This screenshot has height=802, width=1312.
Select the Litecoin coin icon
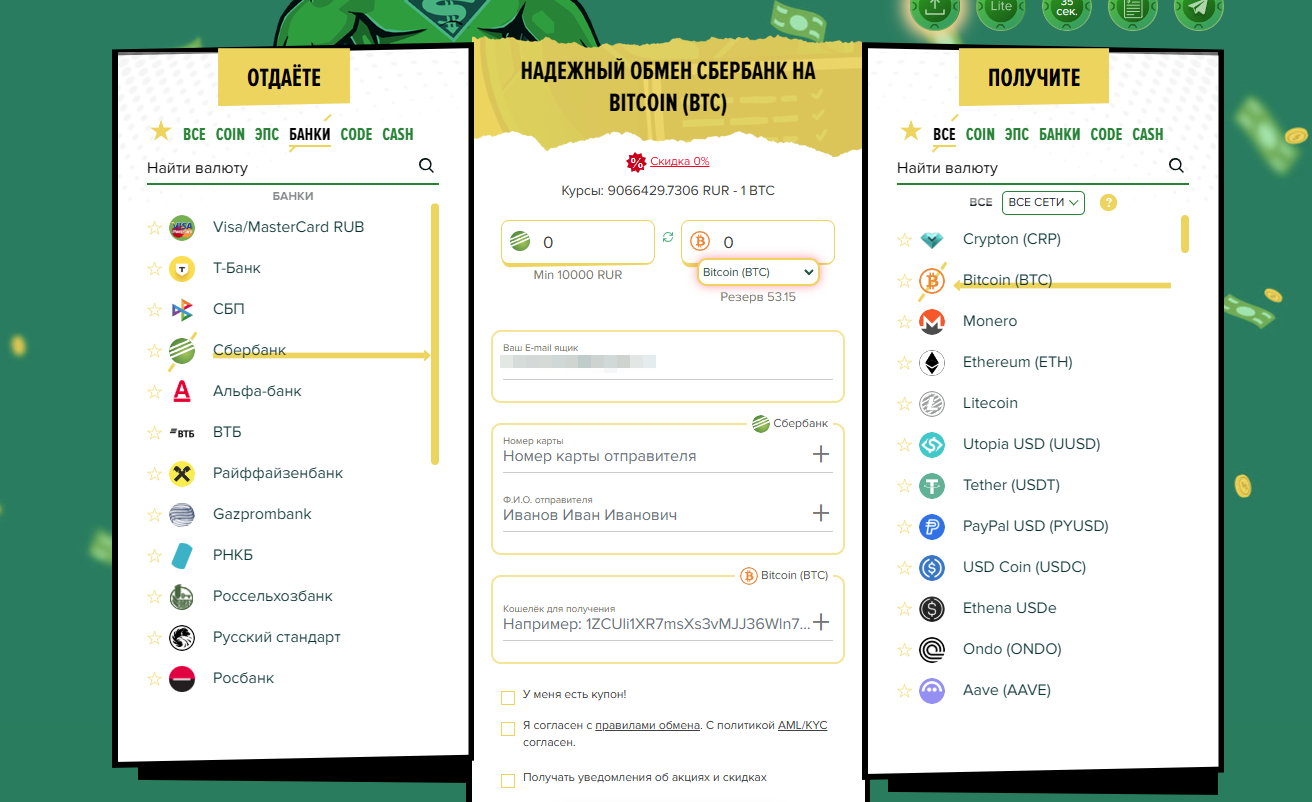pos(932,404)
